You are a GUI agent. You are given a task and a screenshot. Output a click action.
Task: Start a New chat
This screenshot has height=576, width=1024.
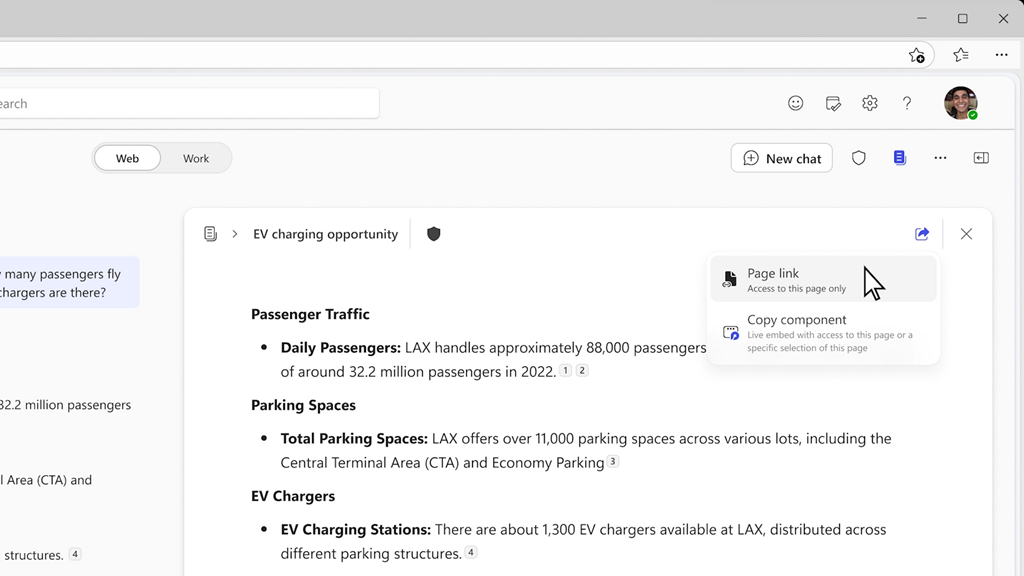click(x=782, y=158)
